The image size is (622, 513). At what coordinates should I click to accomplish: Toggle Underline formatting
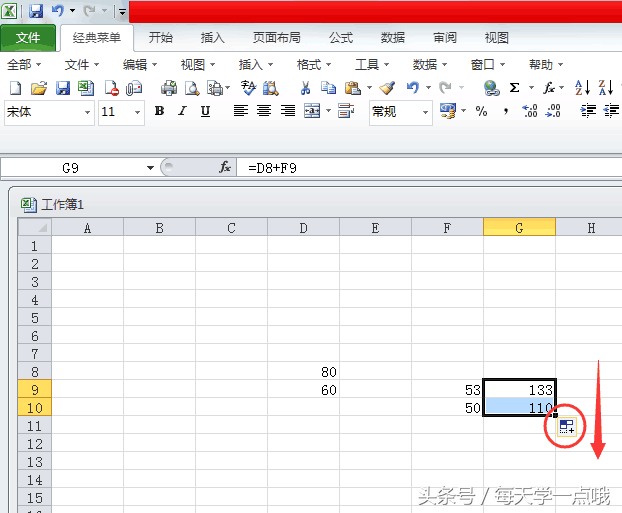pyautogui.click(x=205, y=111)
